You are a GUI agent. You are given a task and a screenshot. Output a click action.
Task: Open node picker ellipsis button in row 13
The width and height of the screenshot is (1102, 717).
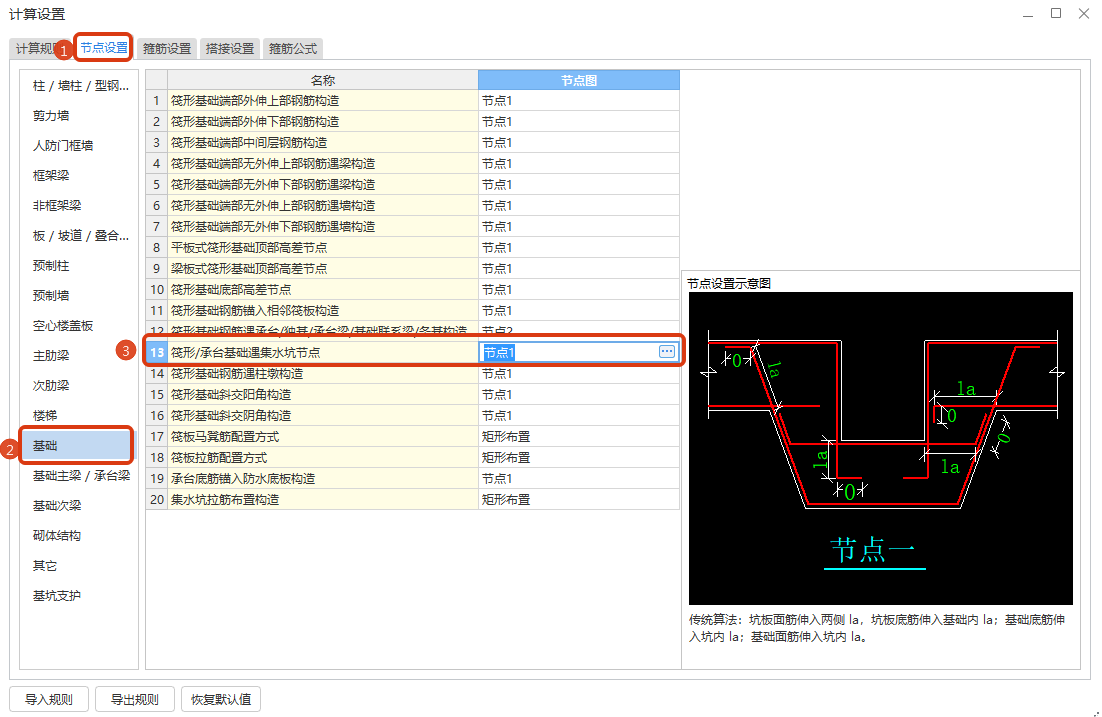[666, 351]
